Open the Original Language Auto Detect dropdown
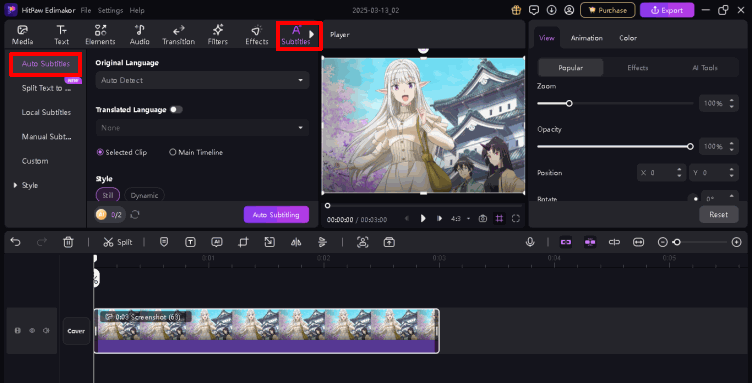The height and width of the screenshot is (384, 753). 202,80
